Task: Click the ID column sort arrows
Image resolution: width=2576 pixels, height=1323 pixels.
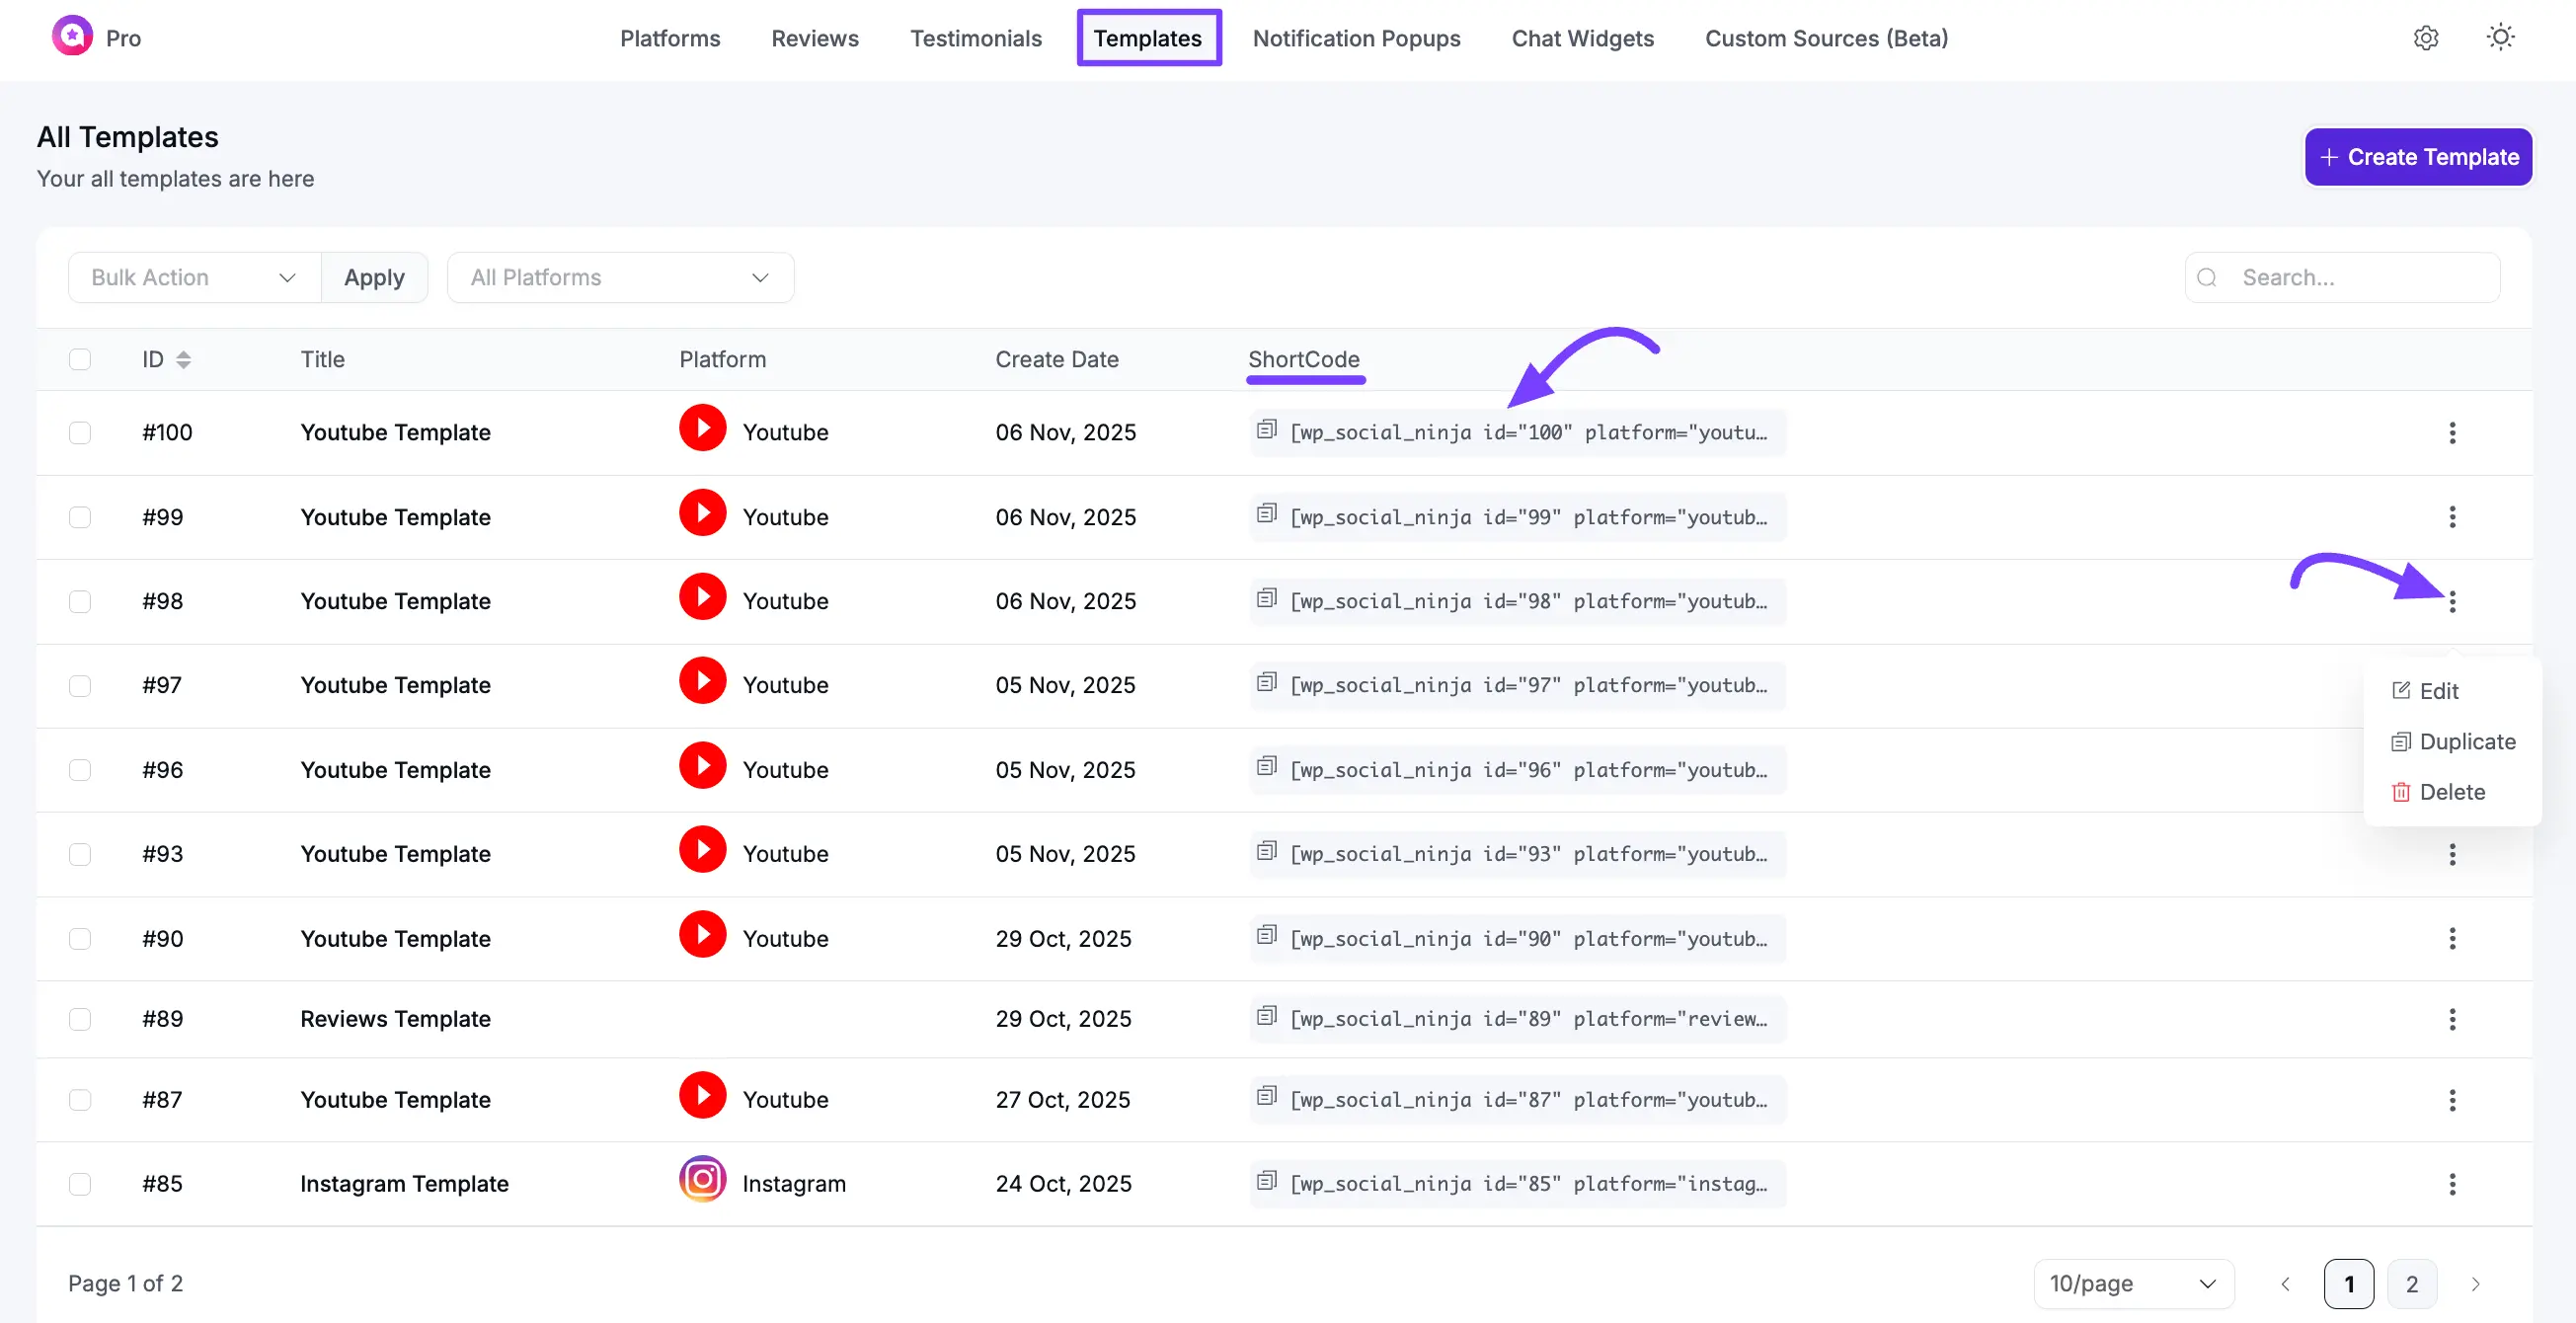Action: 183,360
